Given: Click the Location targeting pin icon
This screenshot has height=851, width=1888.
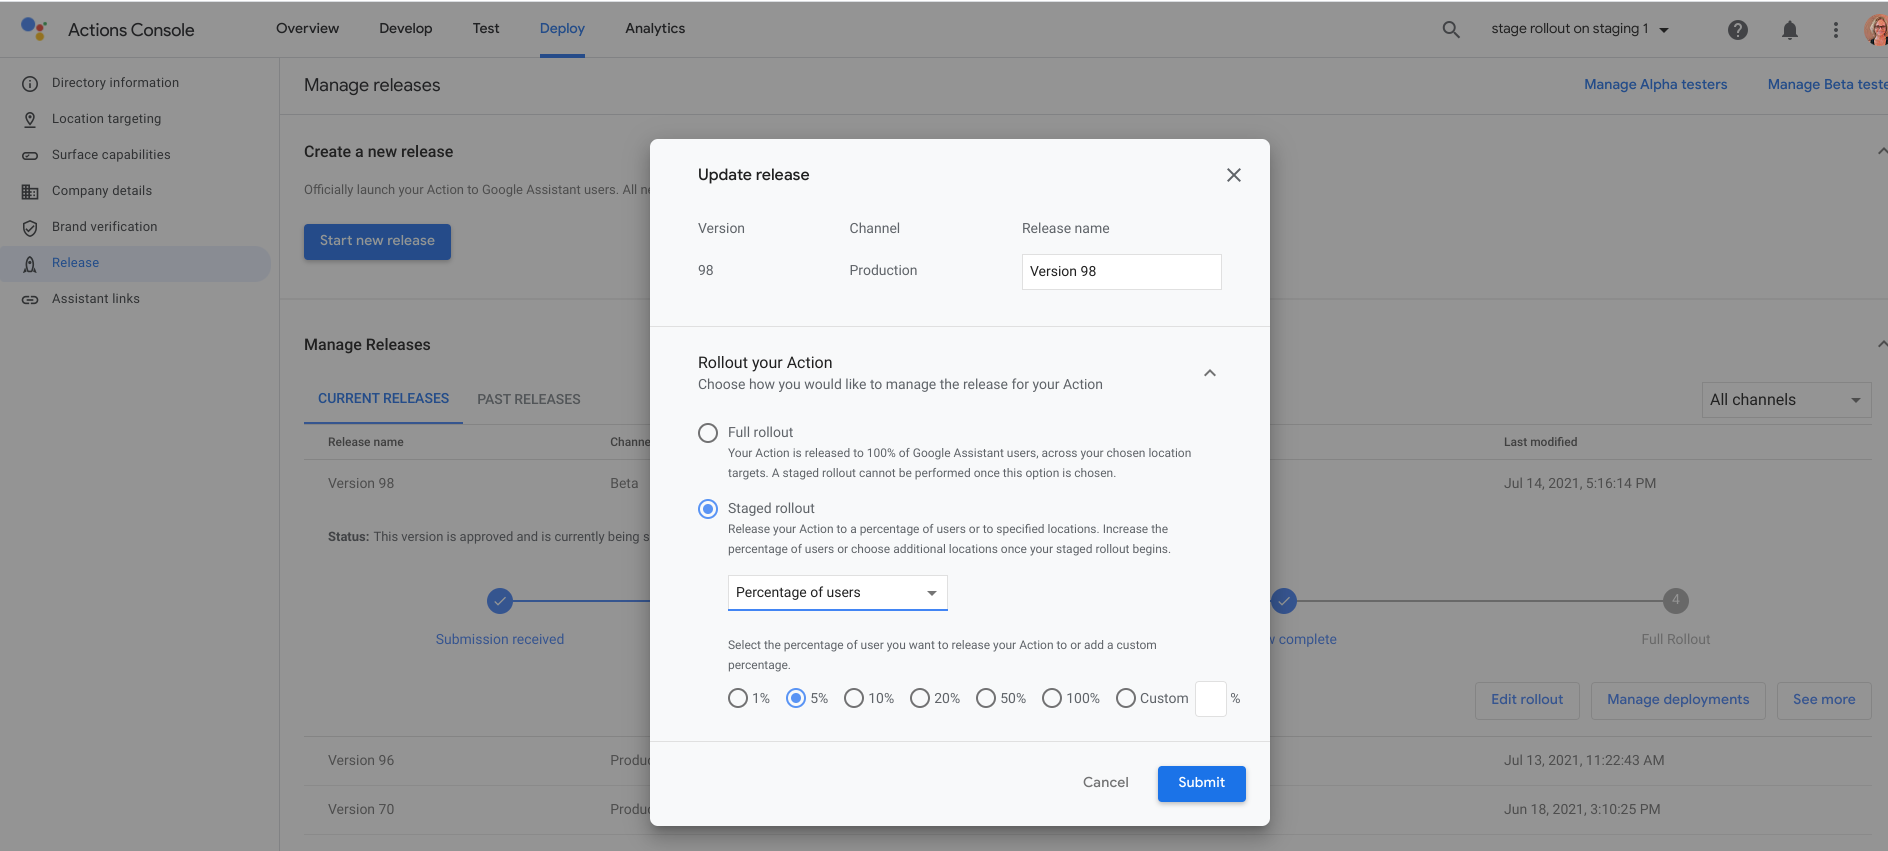Looking at the screenshot, I should [30, 119].
